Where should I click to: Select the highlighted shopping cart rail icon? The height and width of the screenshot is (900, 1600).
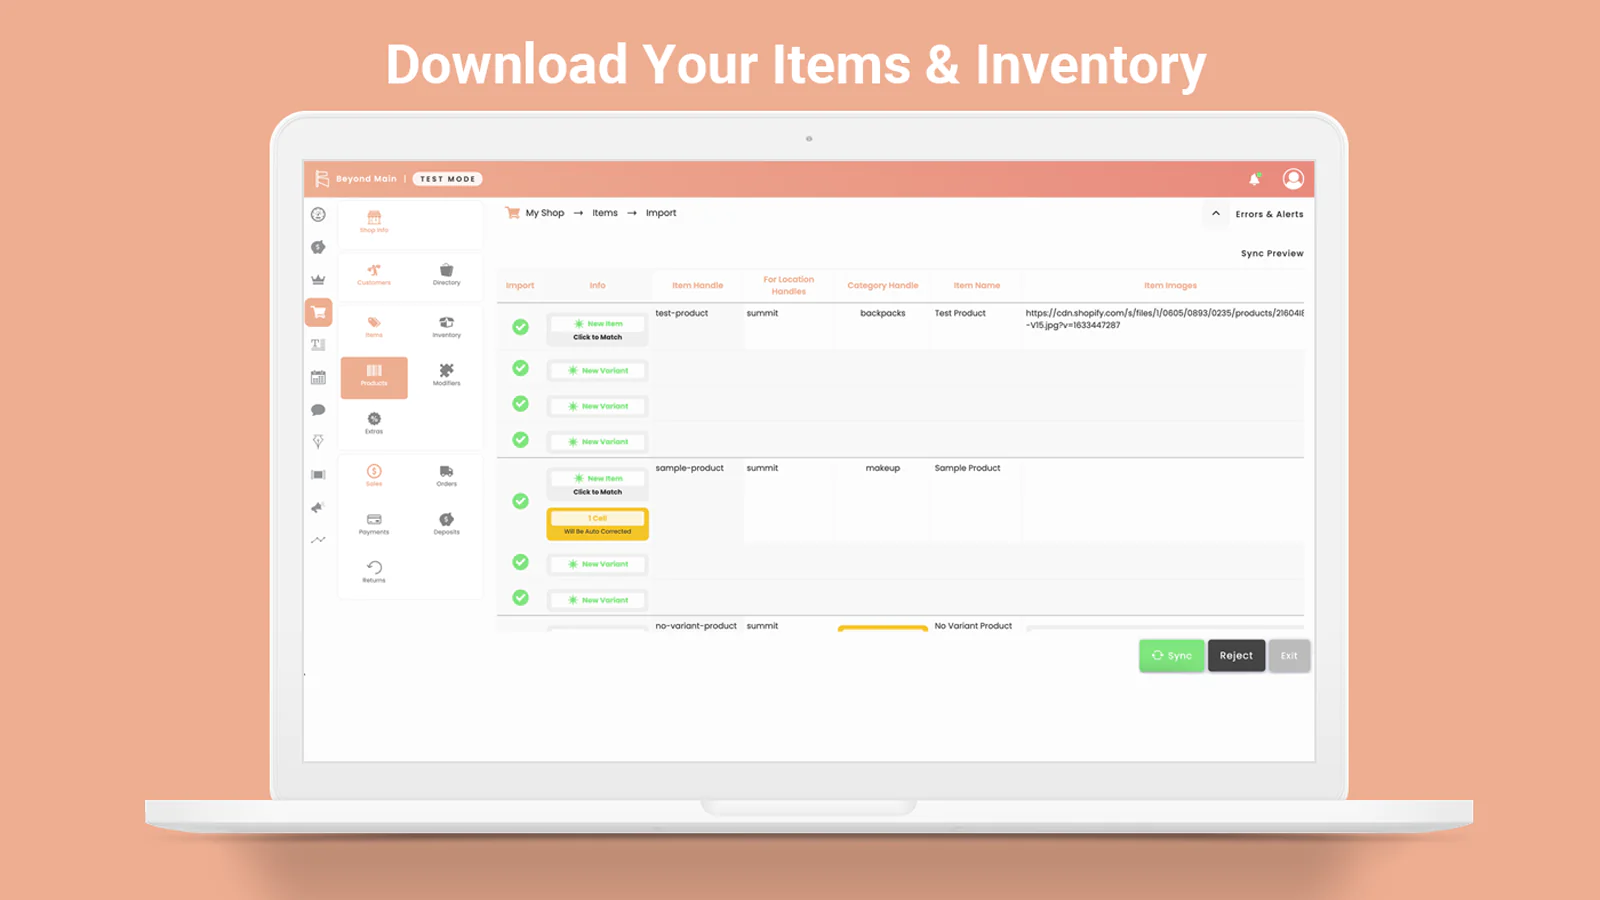click(318, 312)
